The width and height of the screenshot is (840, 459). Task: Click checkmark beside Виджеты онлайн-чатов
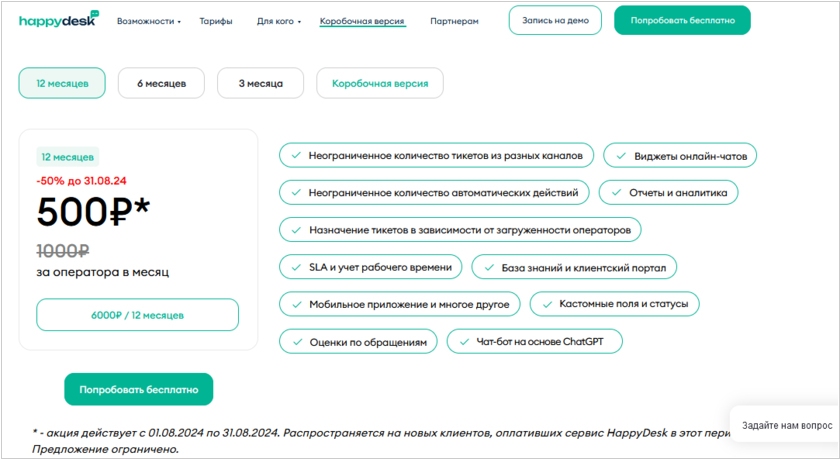(x=621, y=156)
